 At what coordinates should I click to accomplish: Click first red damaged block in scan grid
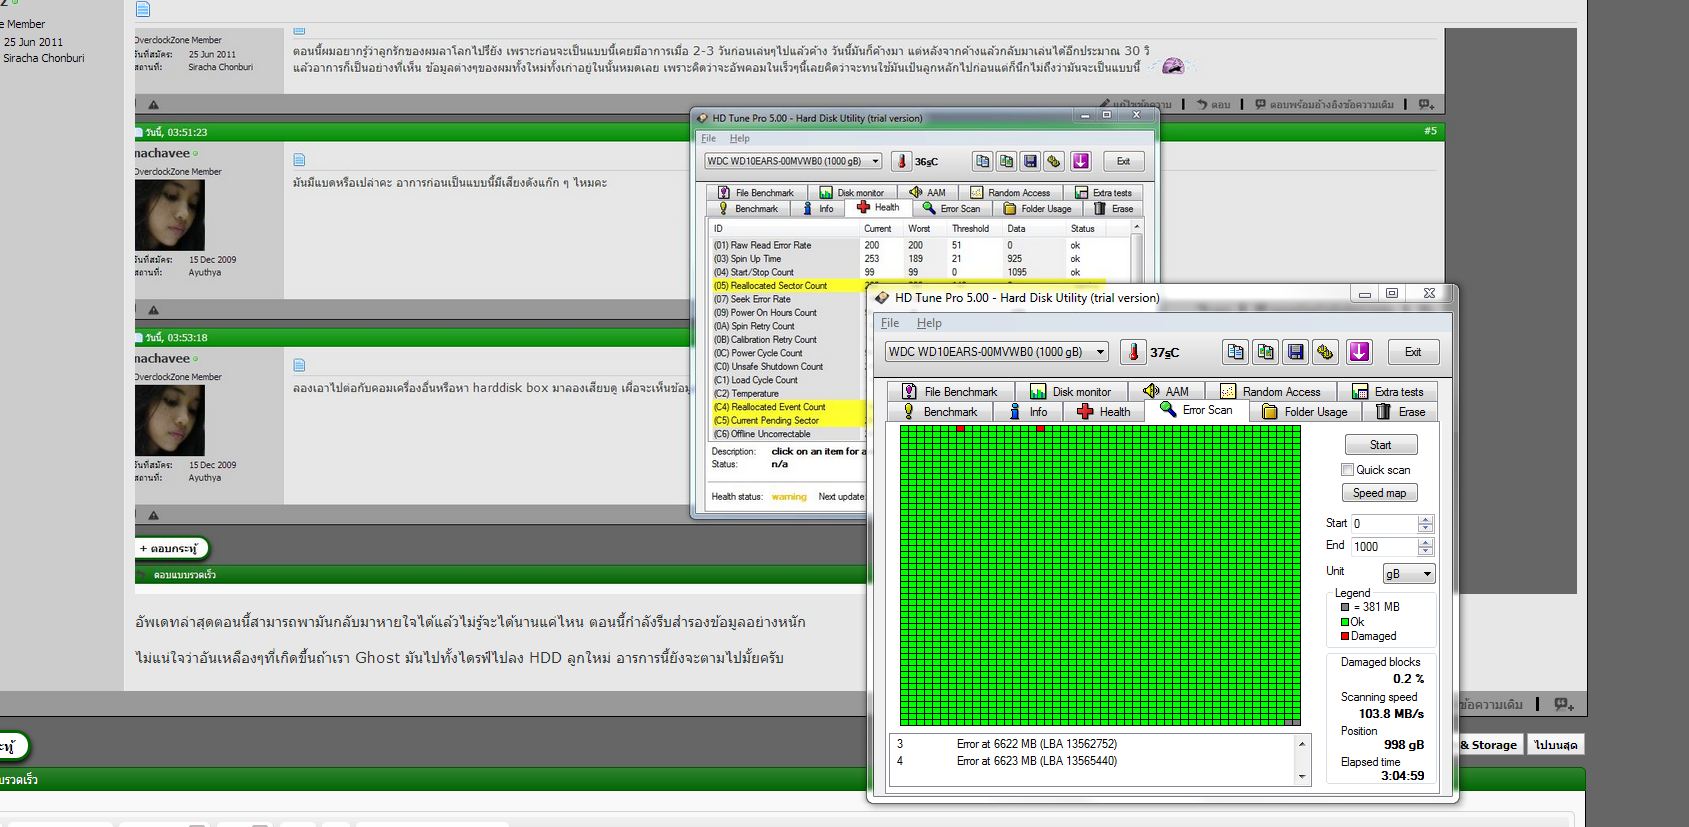click(960, 429)
